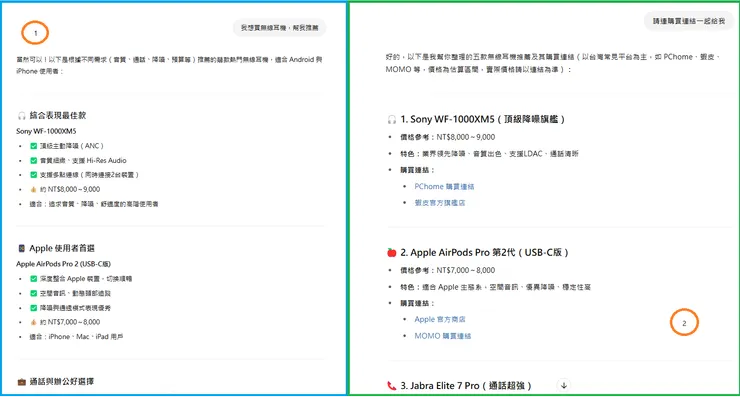The height and width of the screenshot is (408, 740).
Task: Click the red phone receiver icon beside 3. Jabra Elite
Action: [392, 386]
